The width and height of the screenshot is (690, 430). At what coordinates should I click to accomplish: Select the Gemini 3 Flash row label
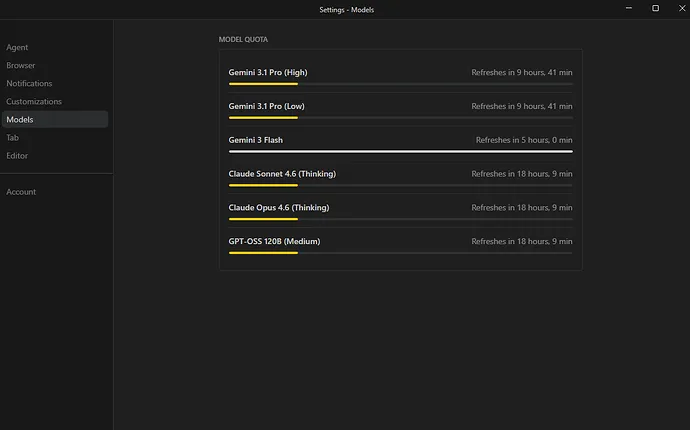[x=256, y=140]
